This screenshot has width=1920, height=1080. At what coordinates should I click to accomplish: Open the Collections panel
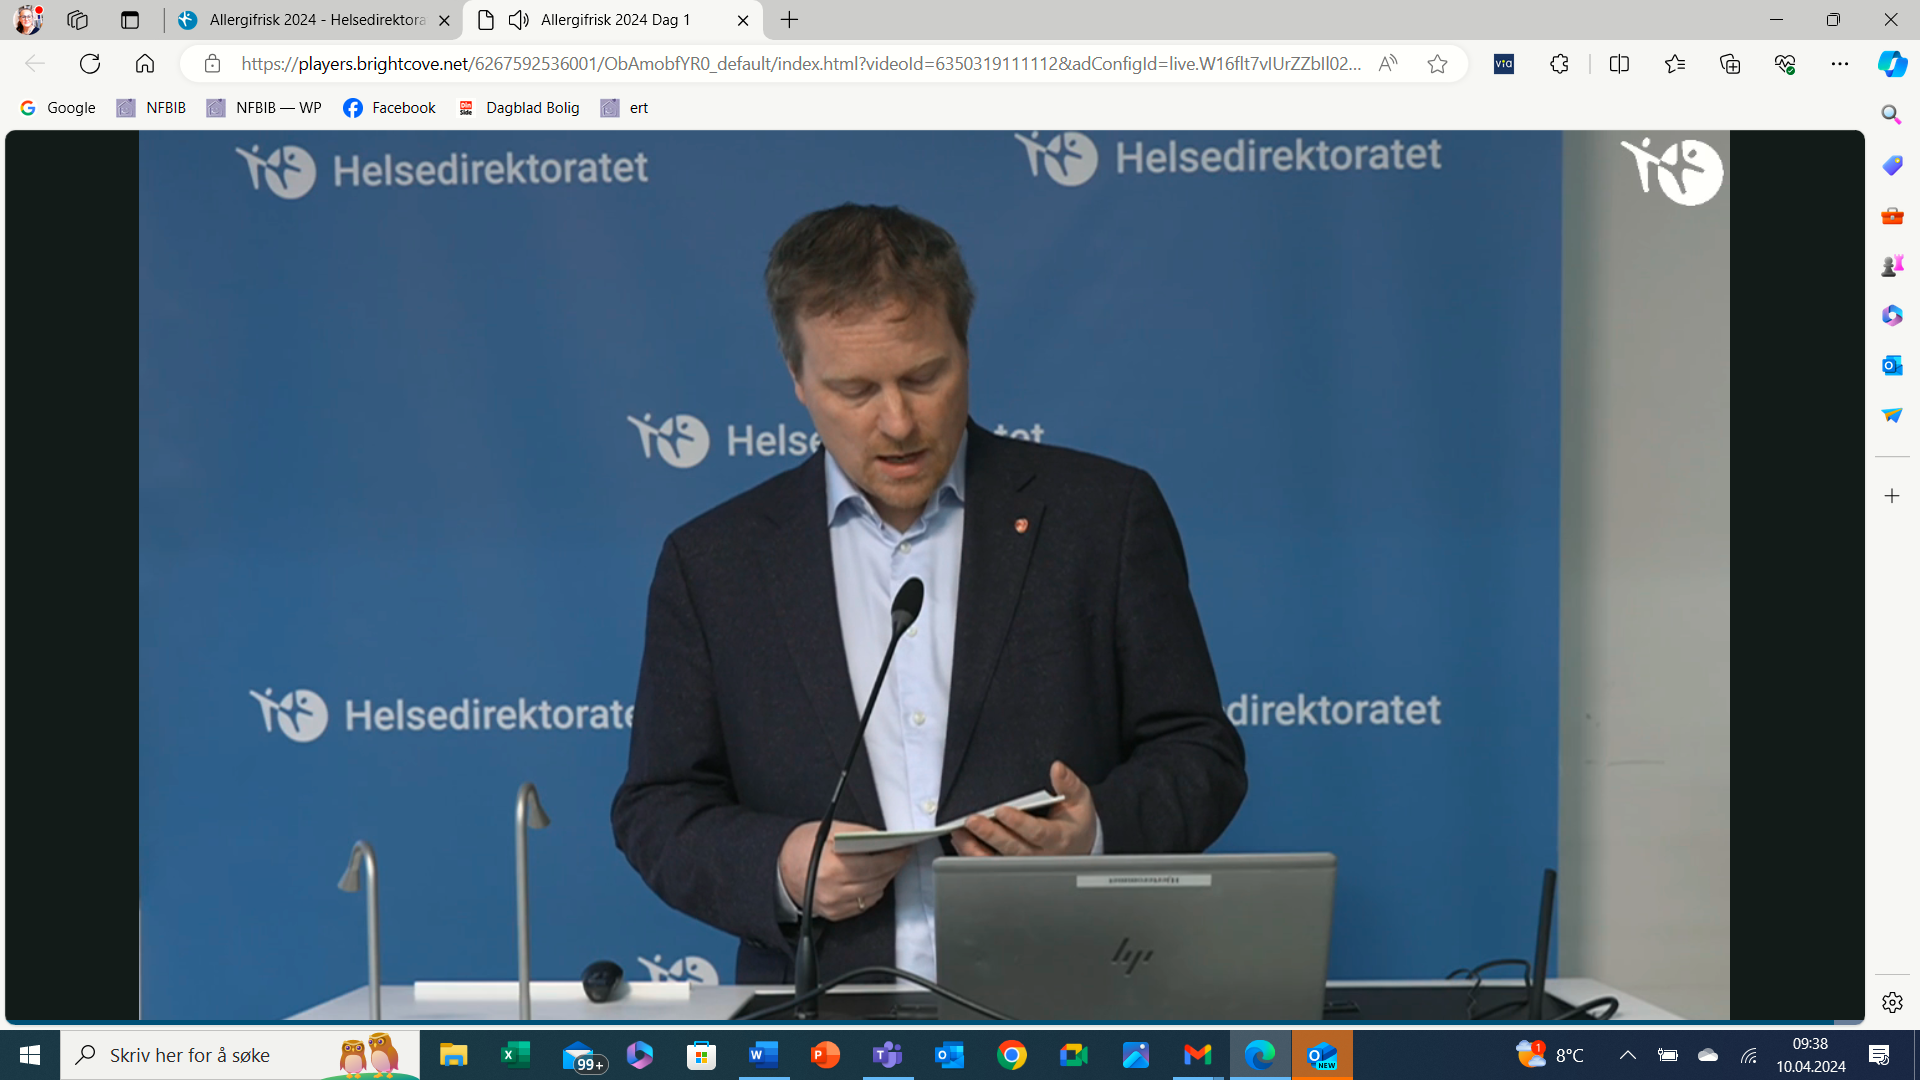(1729, 64)
